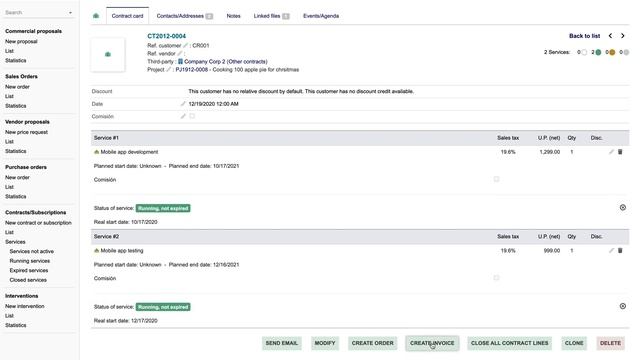Image resolution: width=640 pixels, height=360 pixels.
Task: Open Running services link
Action: pos(30,261)
